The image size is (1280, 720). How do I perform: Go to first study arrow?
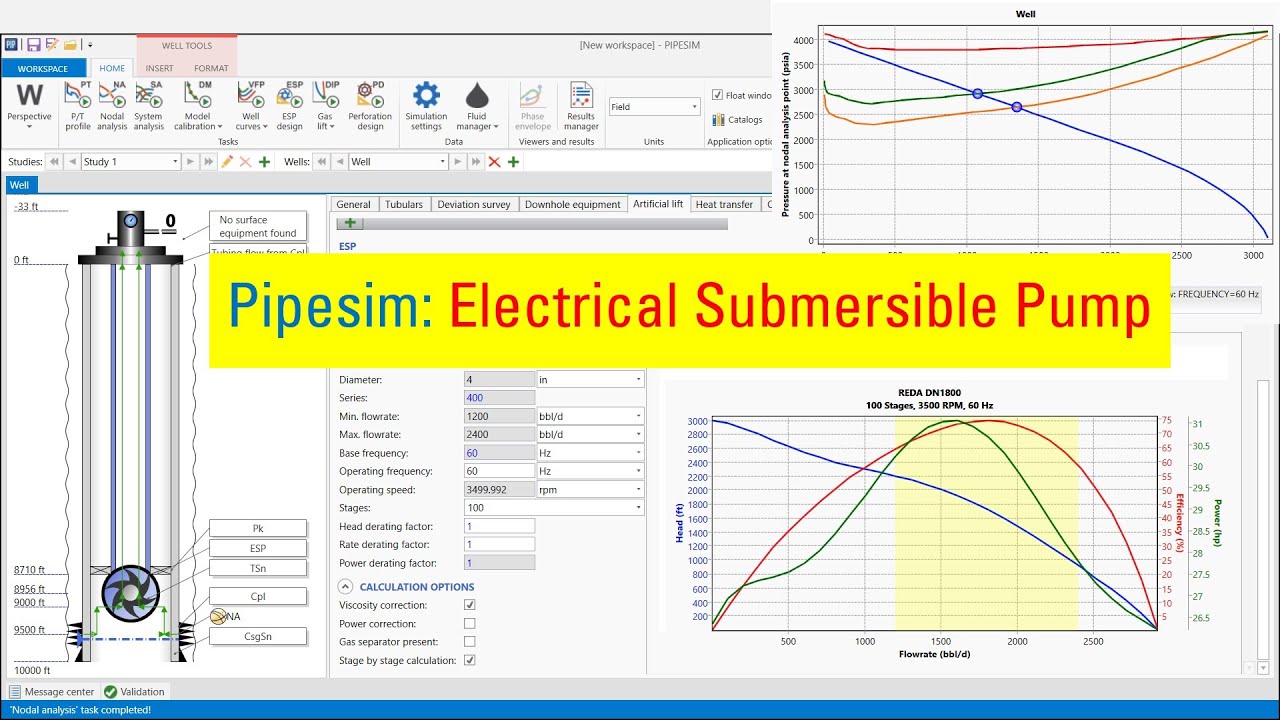(54, 162)
